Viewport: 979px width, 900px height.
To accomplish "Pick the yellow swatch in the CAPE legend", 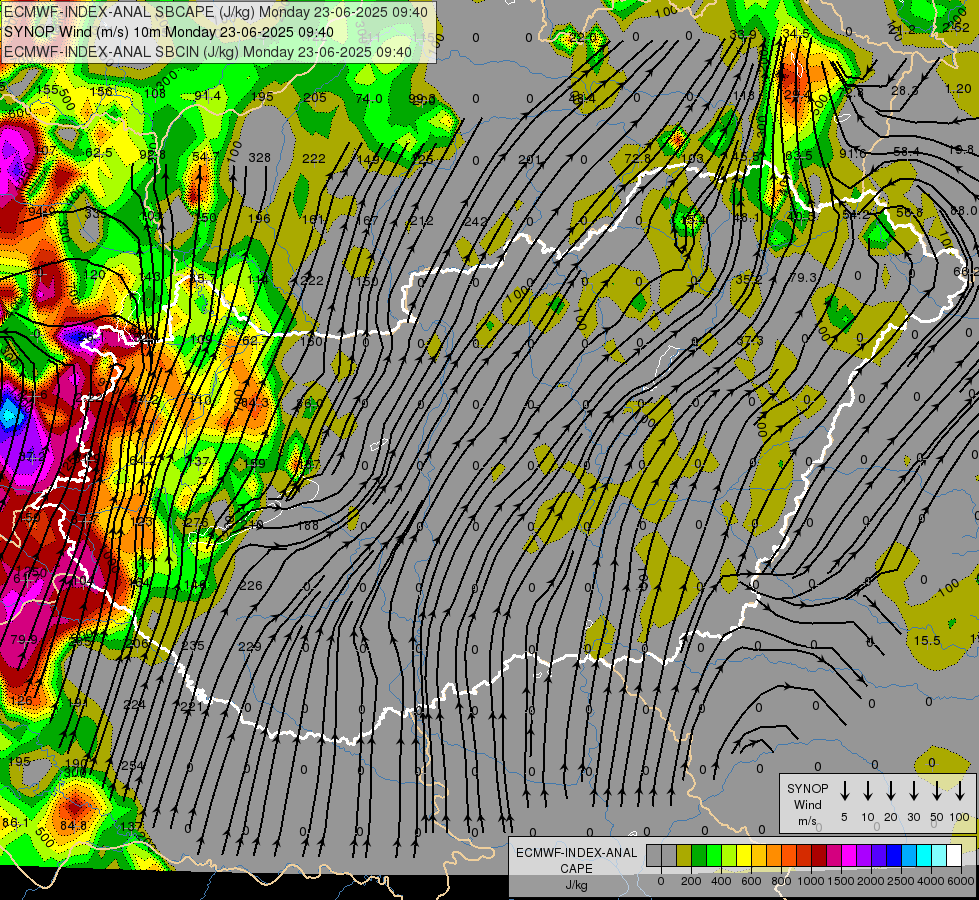I will coord(744,856).
